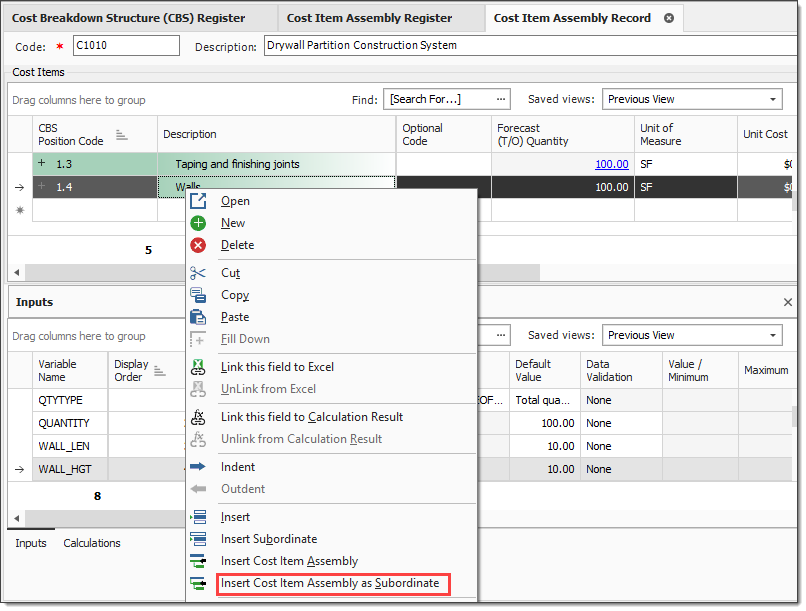Switch to Cost Item Assembly Register tab
This screenshot has height=611, width=806.
[369, 18]
